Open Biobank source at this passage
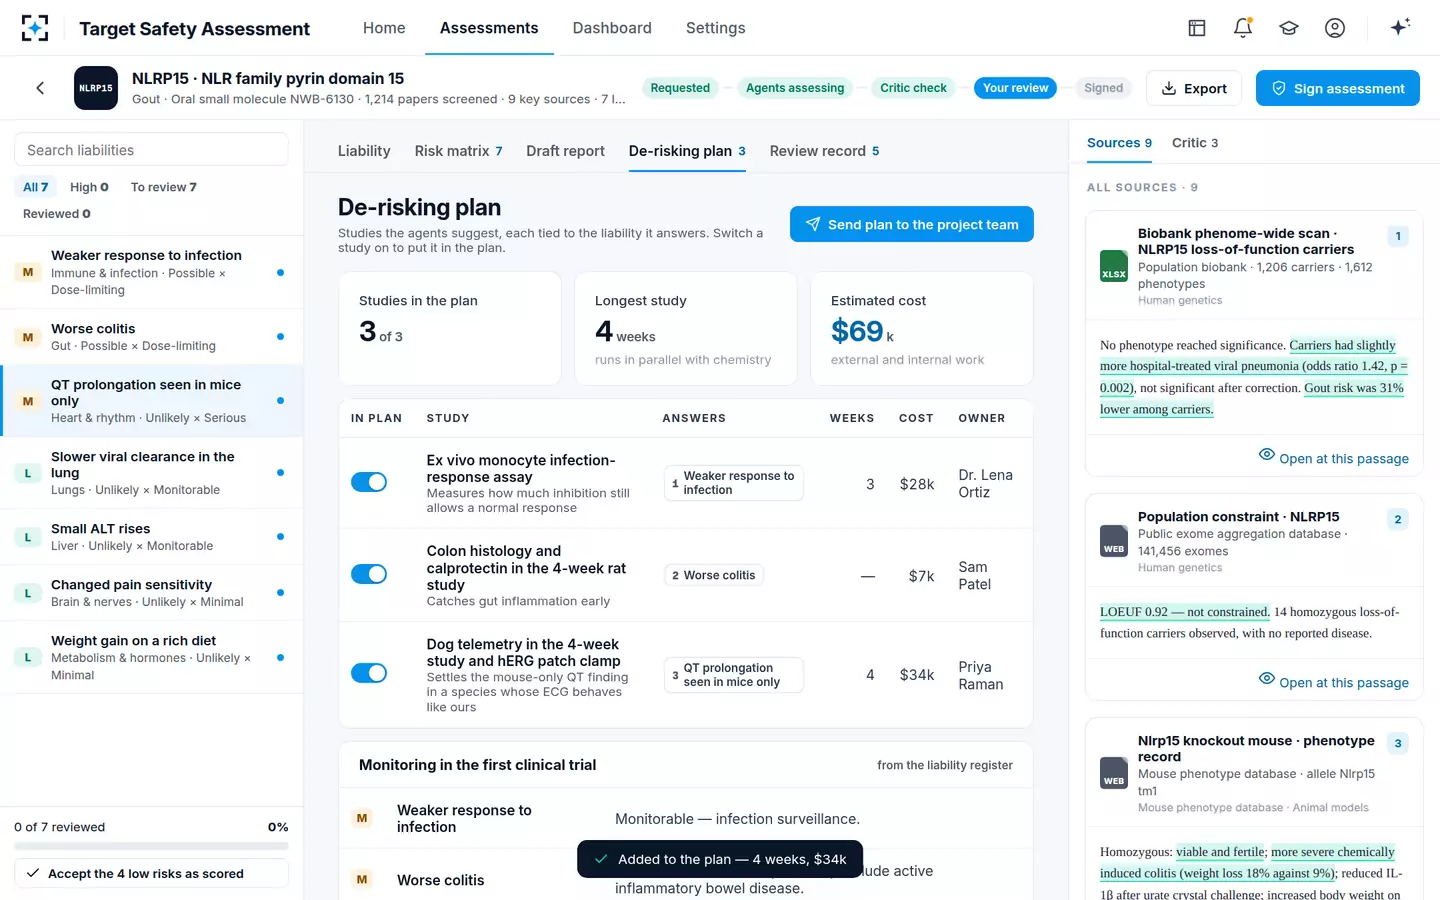Screen dimensions: 1440x900 tap(1334, 458)
